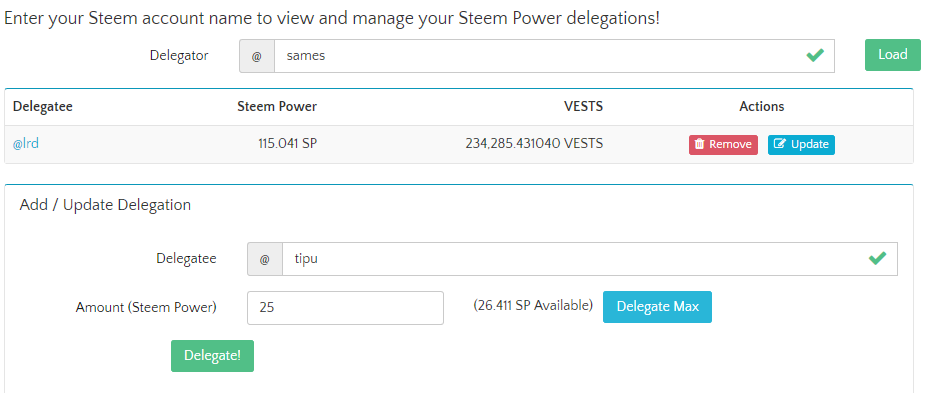The height and width of the screenshot is (393, 926).
Task: Click the Steem Power column header
Action: click(x=277, y=107)
